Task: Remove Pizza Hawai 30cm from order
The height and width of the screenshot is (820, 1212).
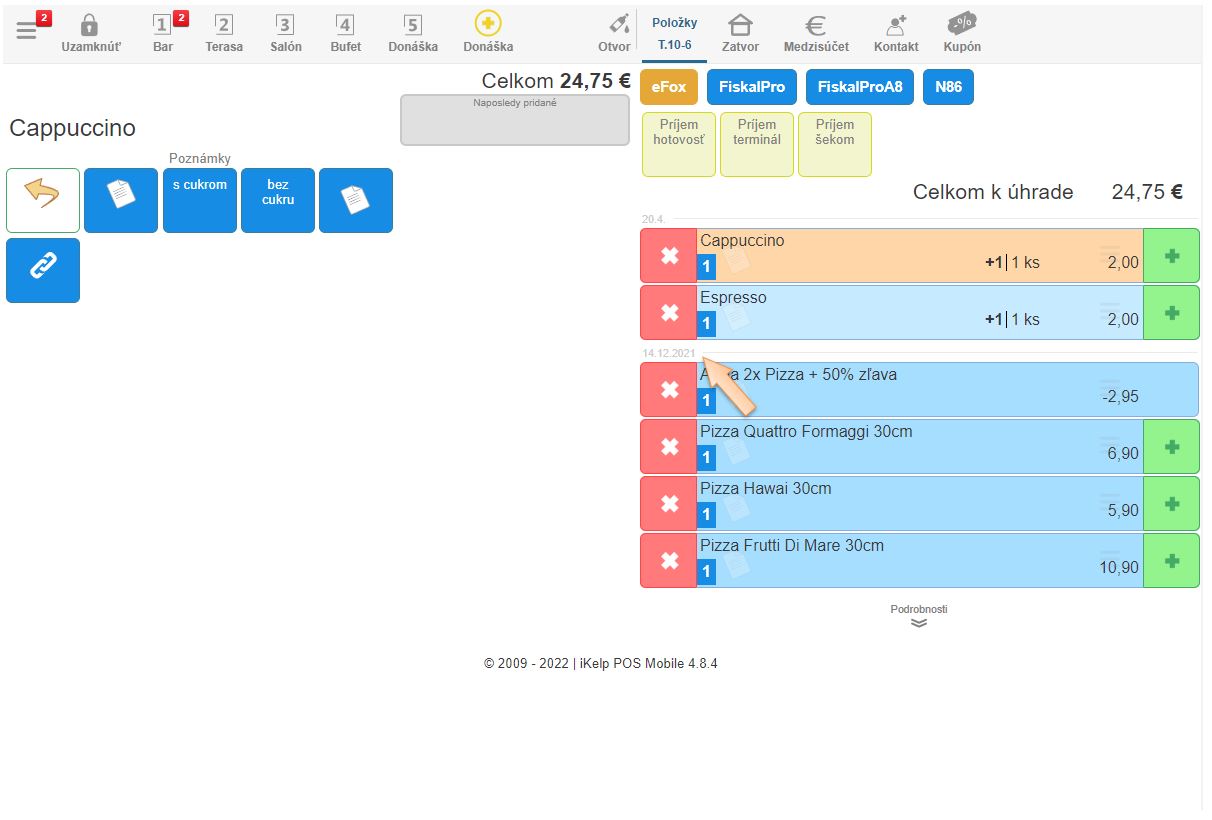Action: (x=669, y=504)
